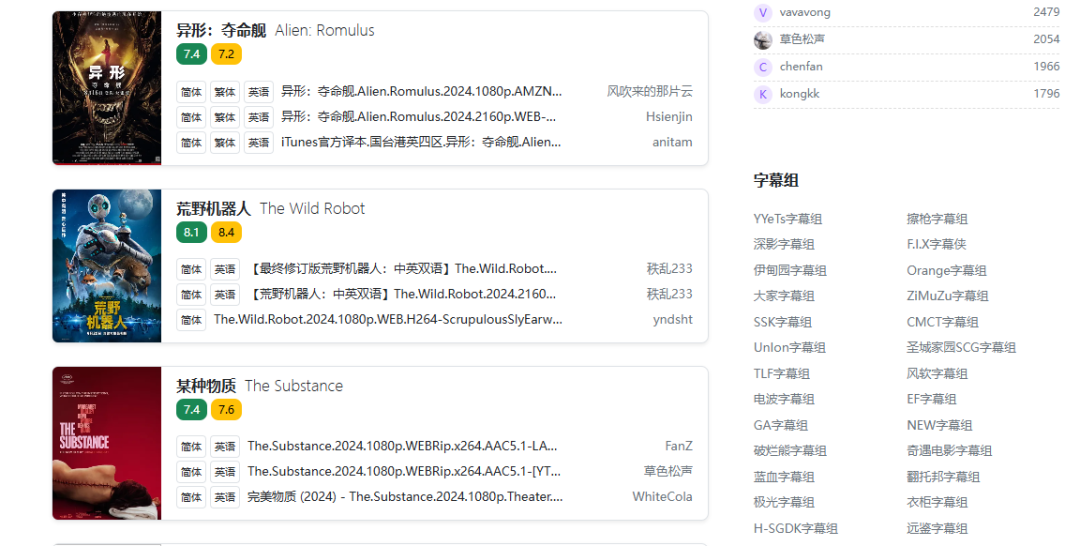
Task: Click 简体 tag on yndsht row
Action: (x=191, y=320)
